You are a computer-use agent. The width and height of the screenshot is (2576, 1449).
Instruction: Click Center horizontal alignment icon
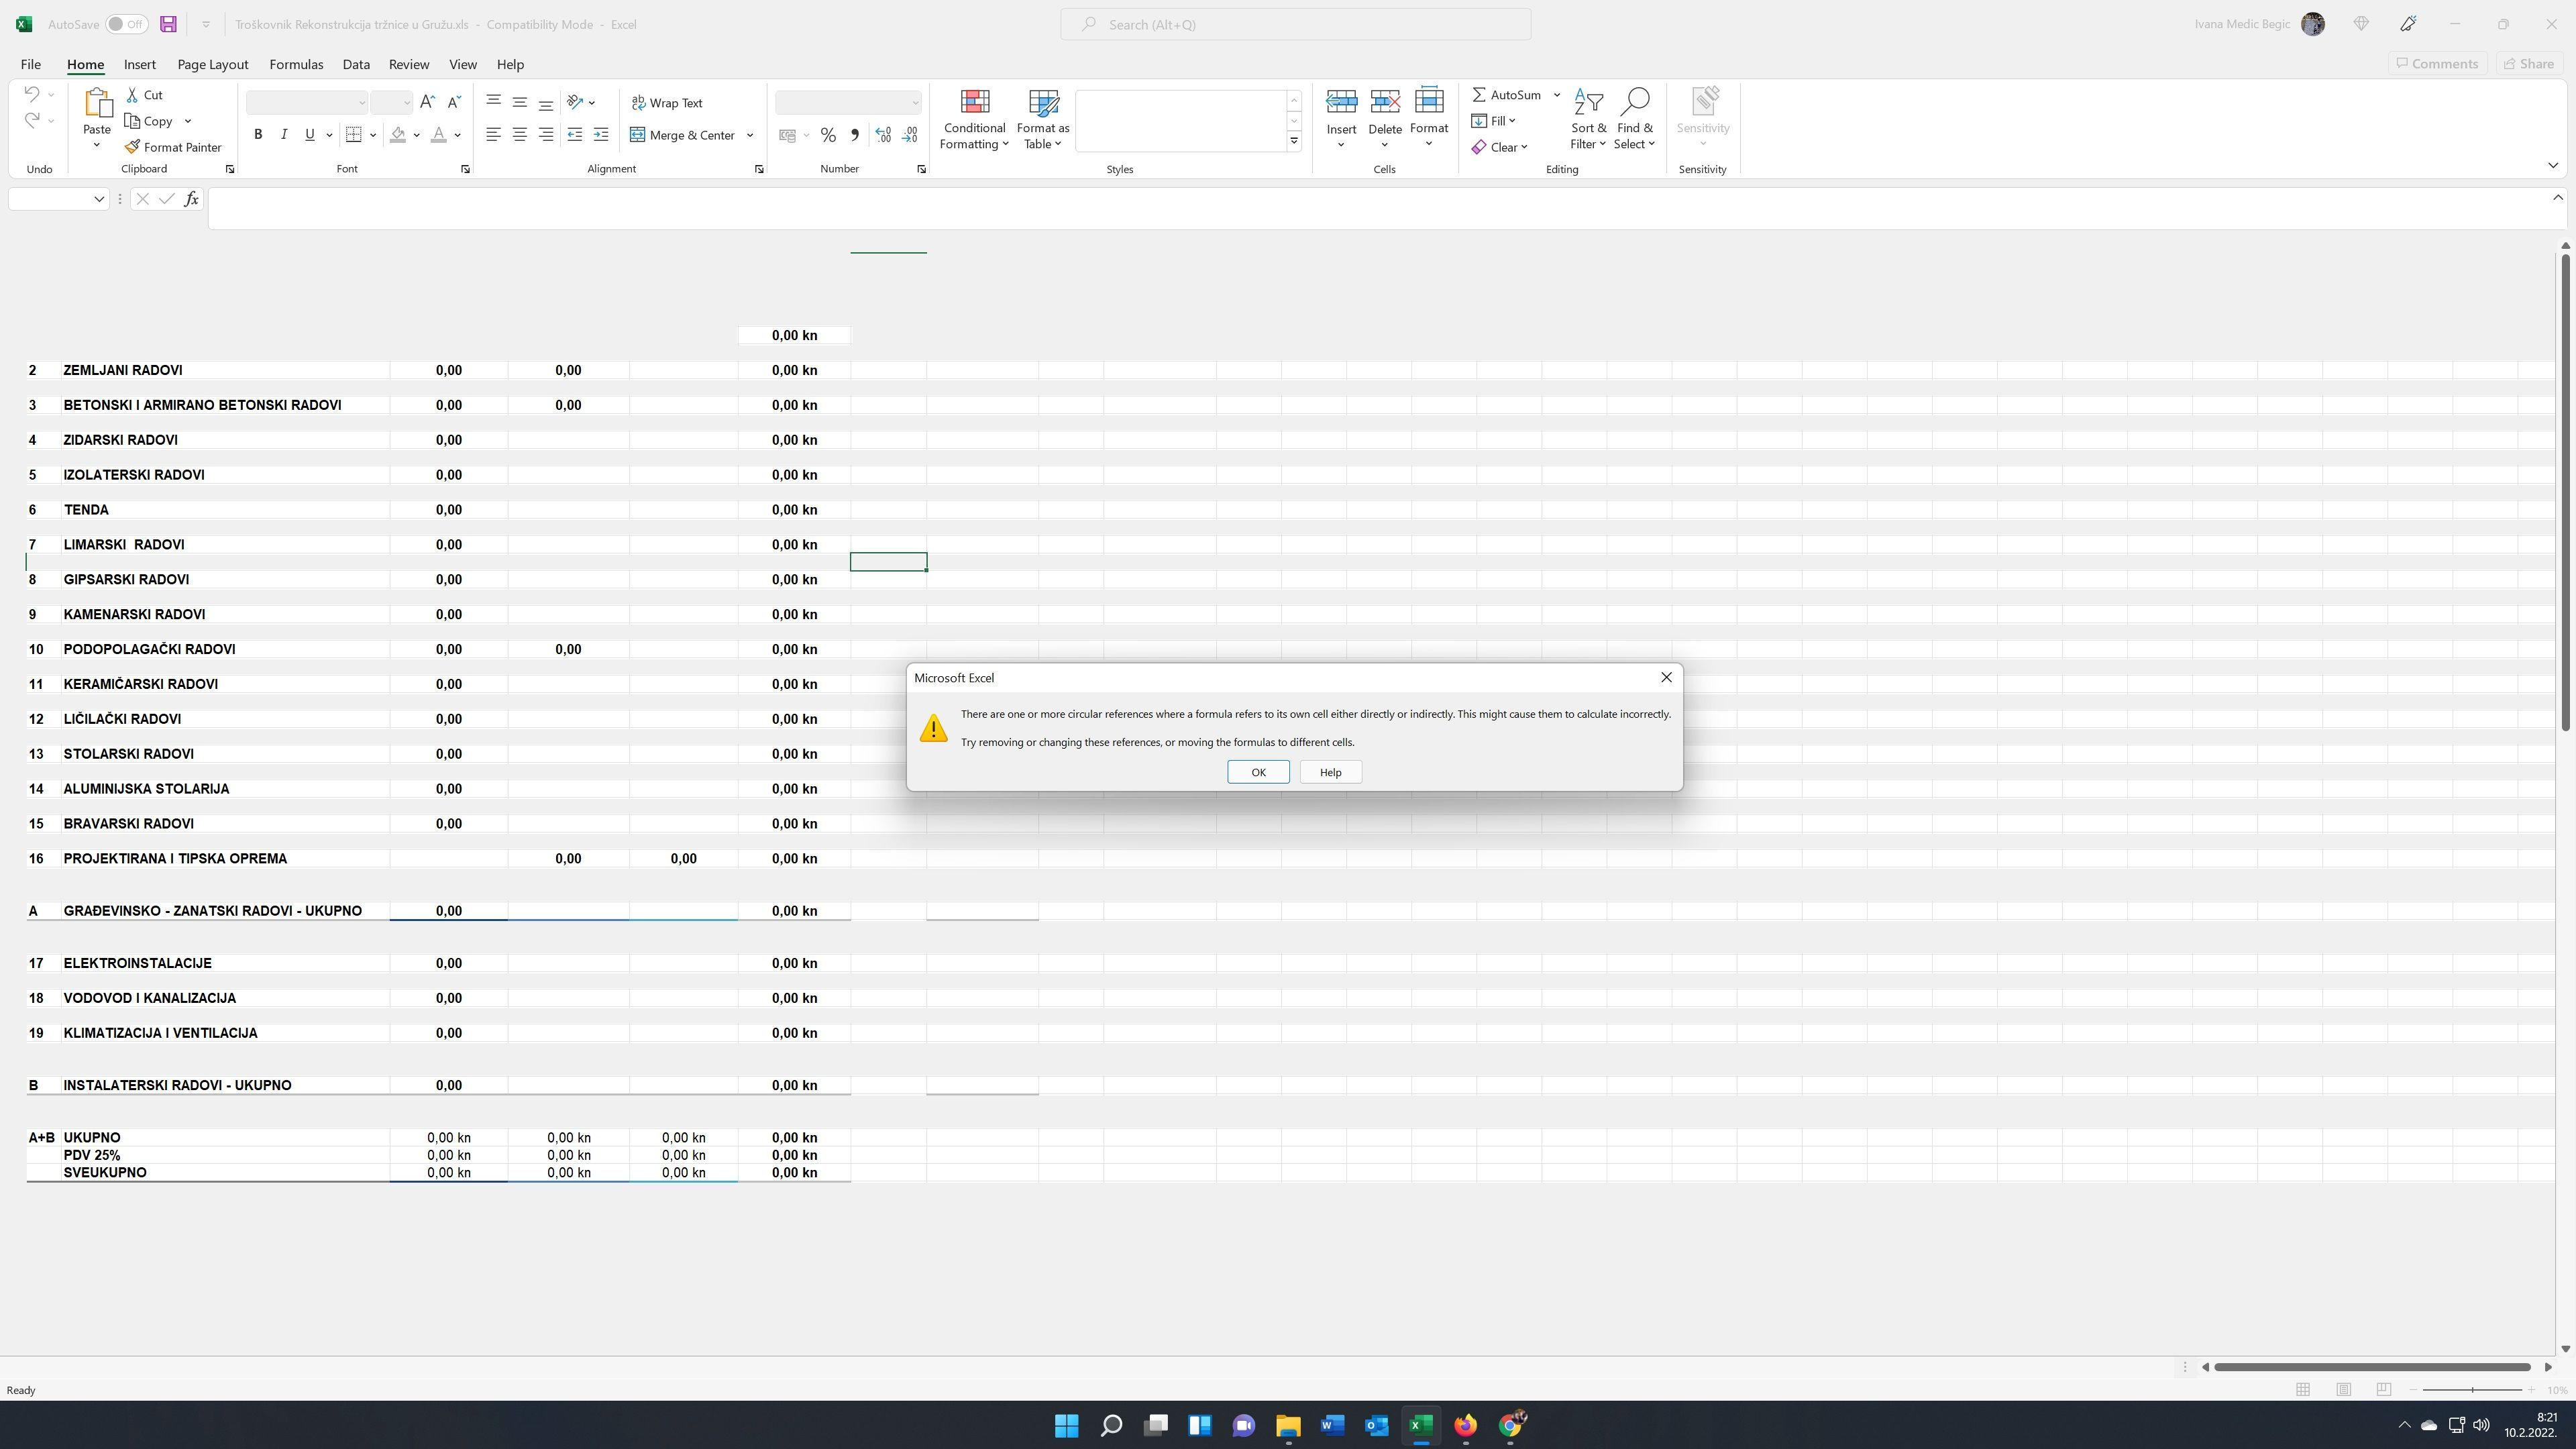click(520, 134)
